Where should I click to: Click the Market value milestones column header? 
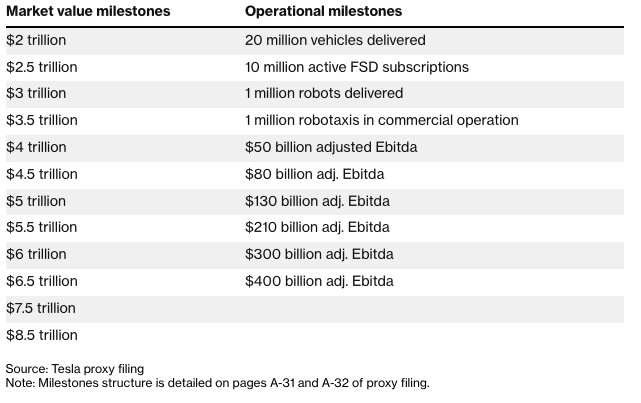[x=88, y=12]
